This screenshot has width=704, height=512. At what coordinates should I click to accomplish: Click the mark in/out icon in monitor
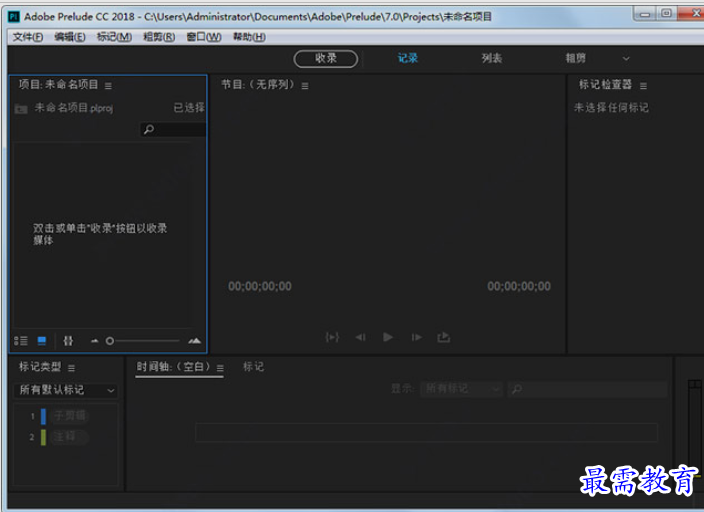click(x=332, y=337)
